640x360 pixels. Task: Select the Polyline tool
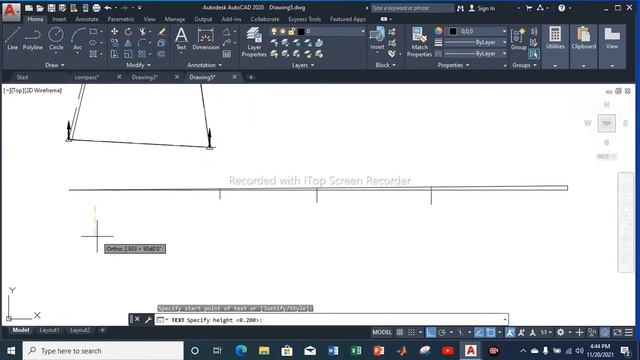click(33, 39)
